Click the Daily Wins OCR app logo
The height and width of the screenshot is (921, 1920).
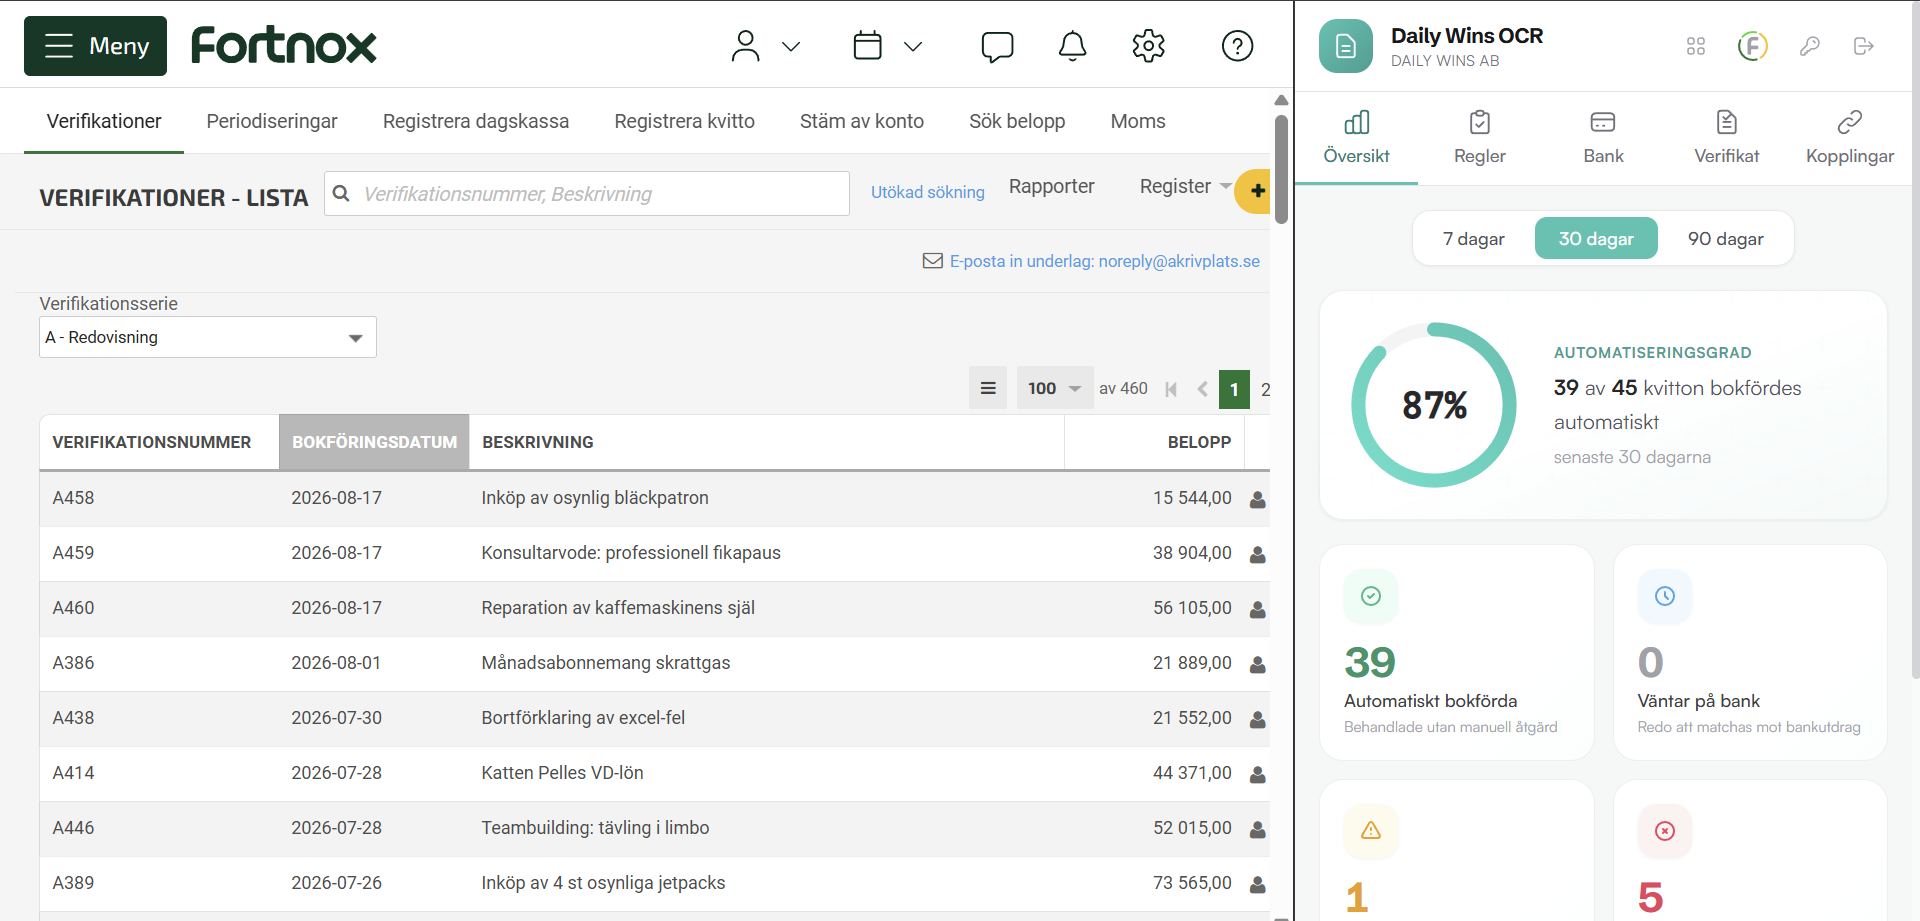click(x=1346, y=46)
